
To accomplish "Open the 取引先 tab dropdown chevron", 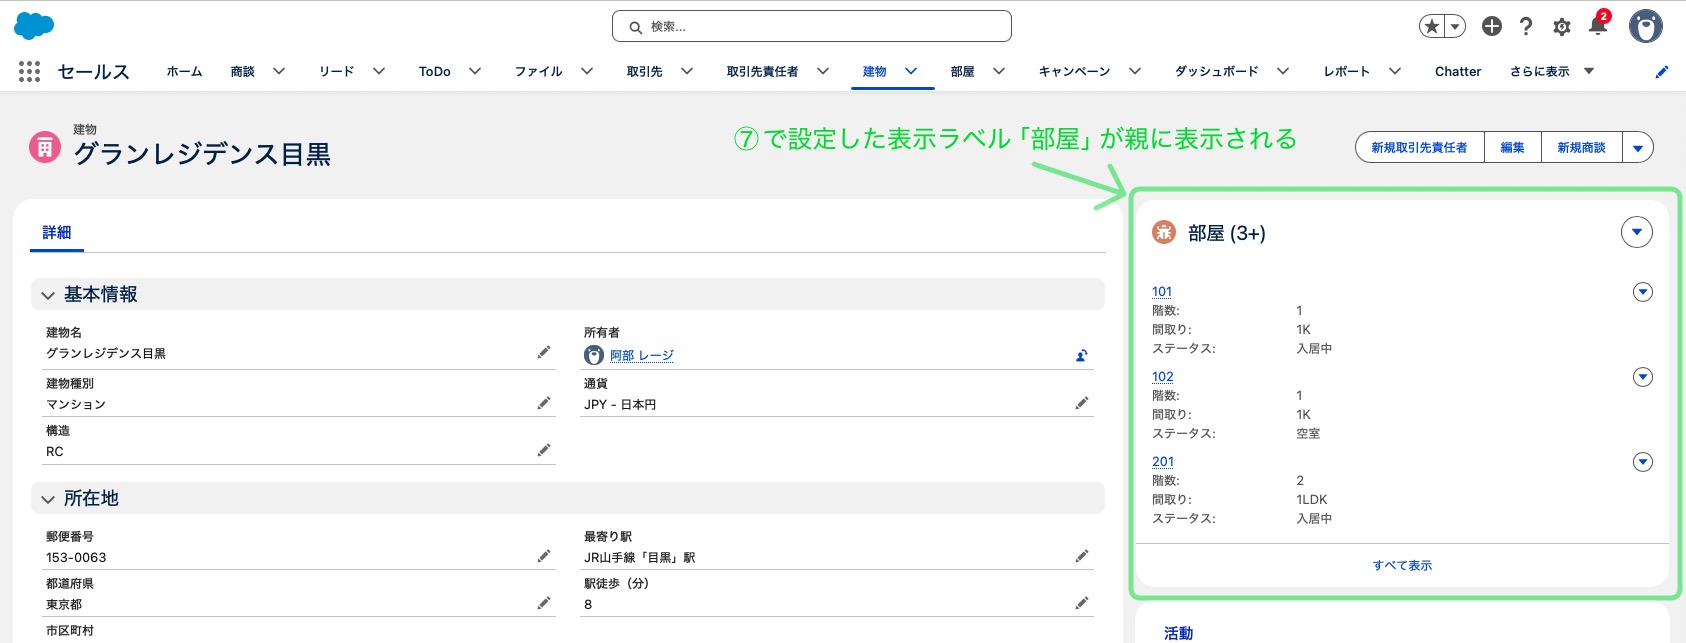I will [687, 71].
